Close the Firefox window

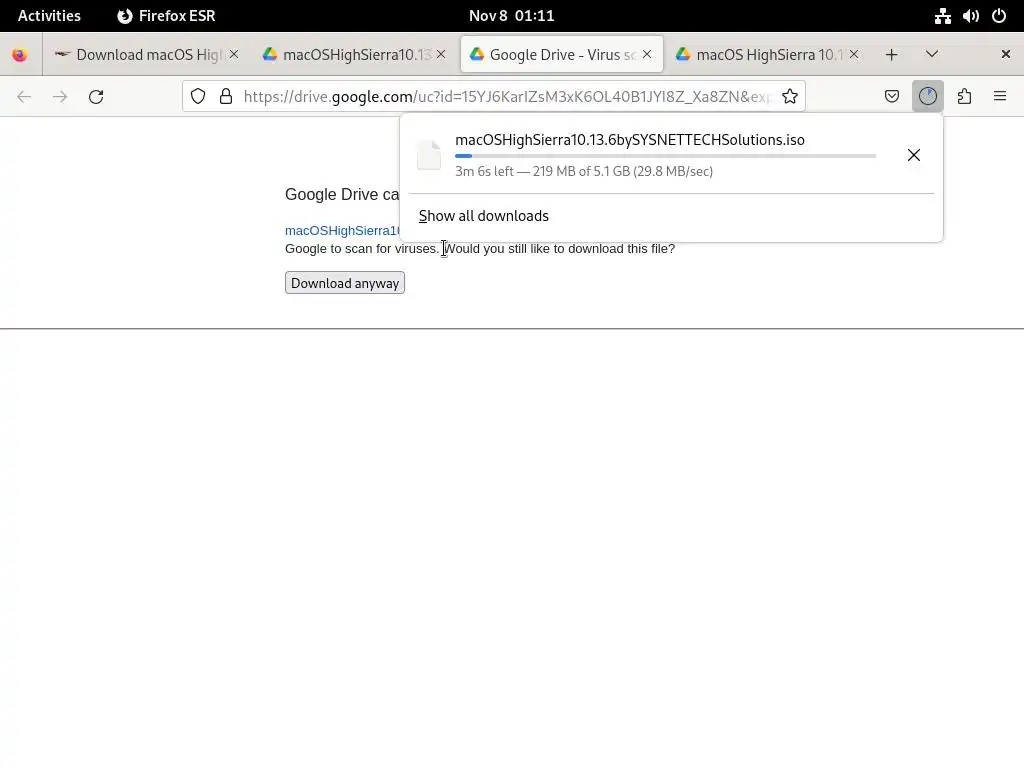[x=1006, y=54]
